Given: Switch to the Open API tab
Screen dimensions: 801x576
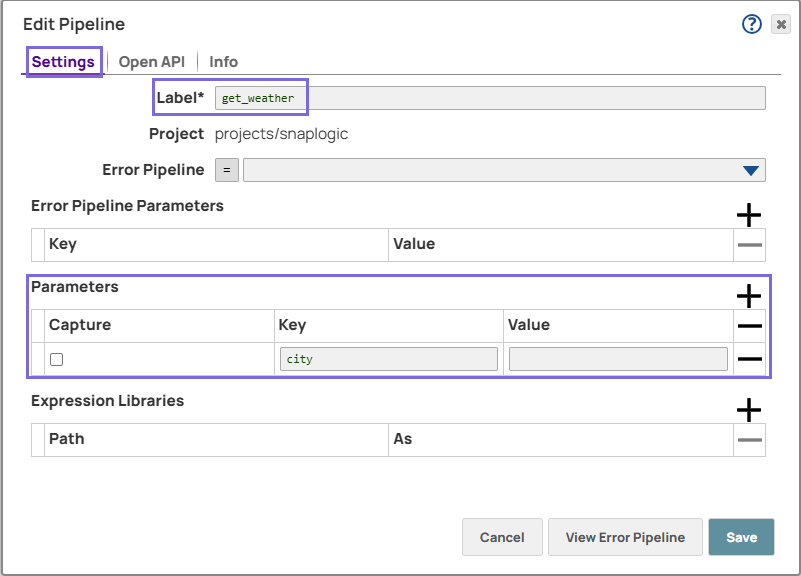Looking at the screenshot, I should (151, 61).
